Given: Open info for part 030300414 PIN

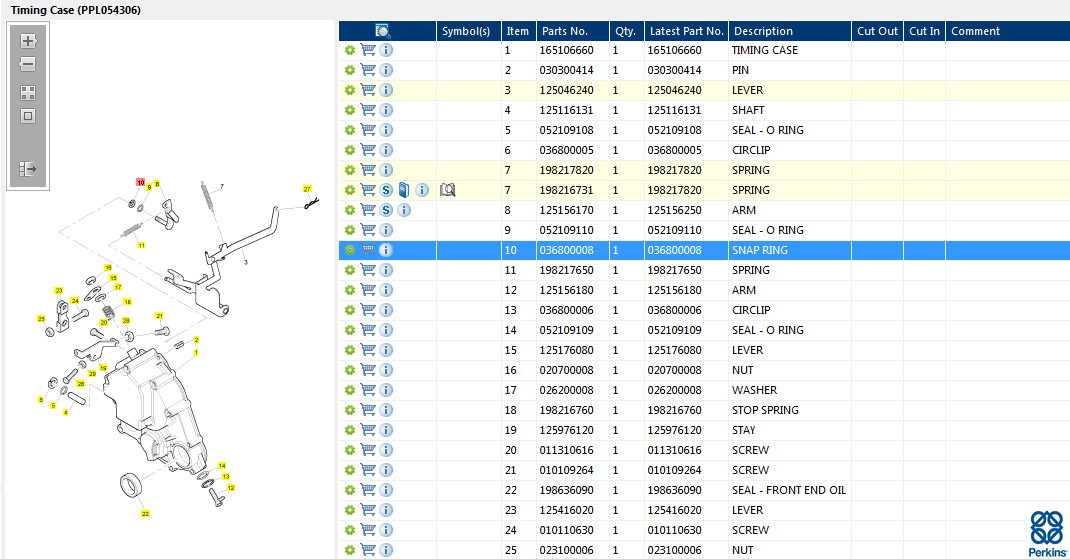Looking at the screenshot, I should [x=386, y=70].
